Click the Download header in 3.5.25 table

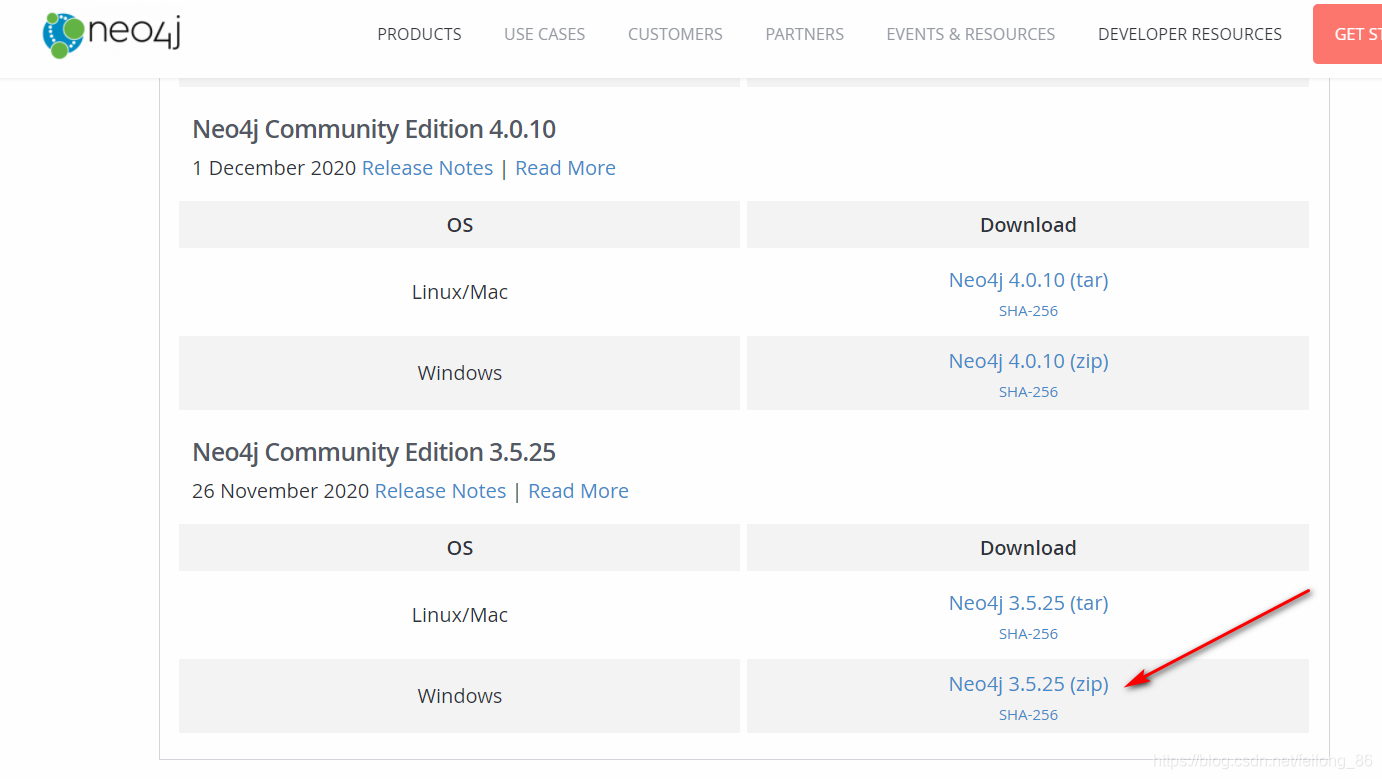pyautogui.click(x=1028, y=548)
